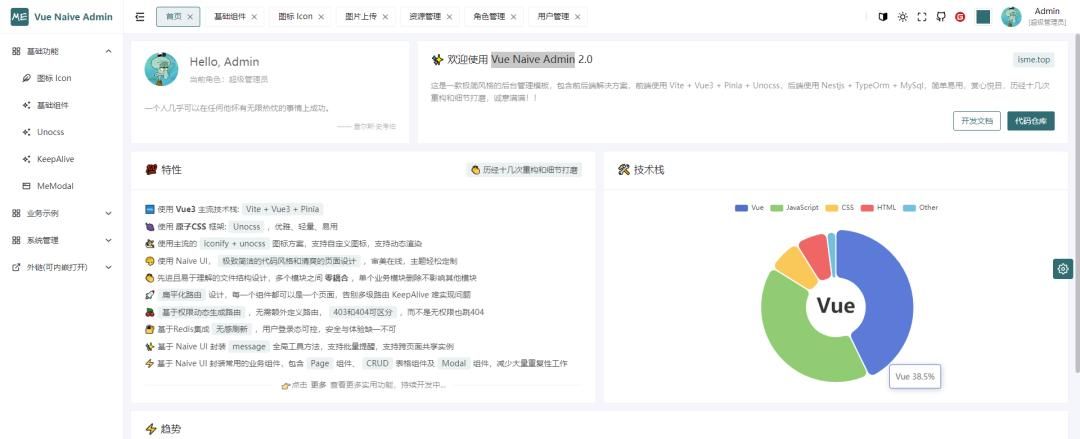This screenshot has height=439, width=1080.
Task: Click the Admin user avatar in header
Action: [1011, 17]
